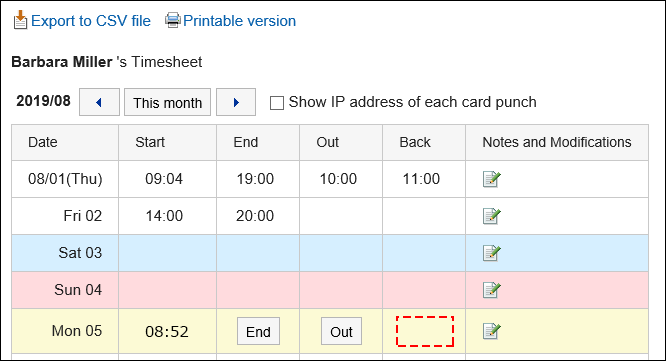Image resolution: width=666 pixels, height=361 pixels.
Task: Click the printer icon for Printable version
Action: (x=172, y=20)
